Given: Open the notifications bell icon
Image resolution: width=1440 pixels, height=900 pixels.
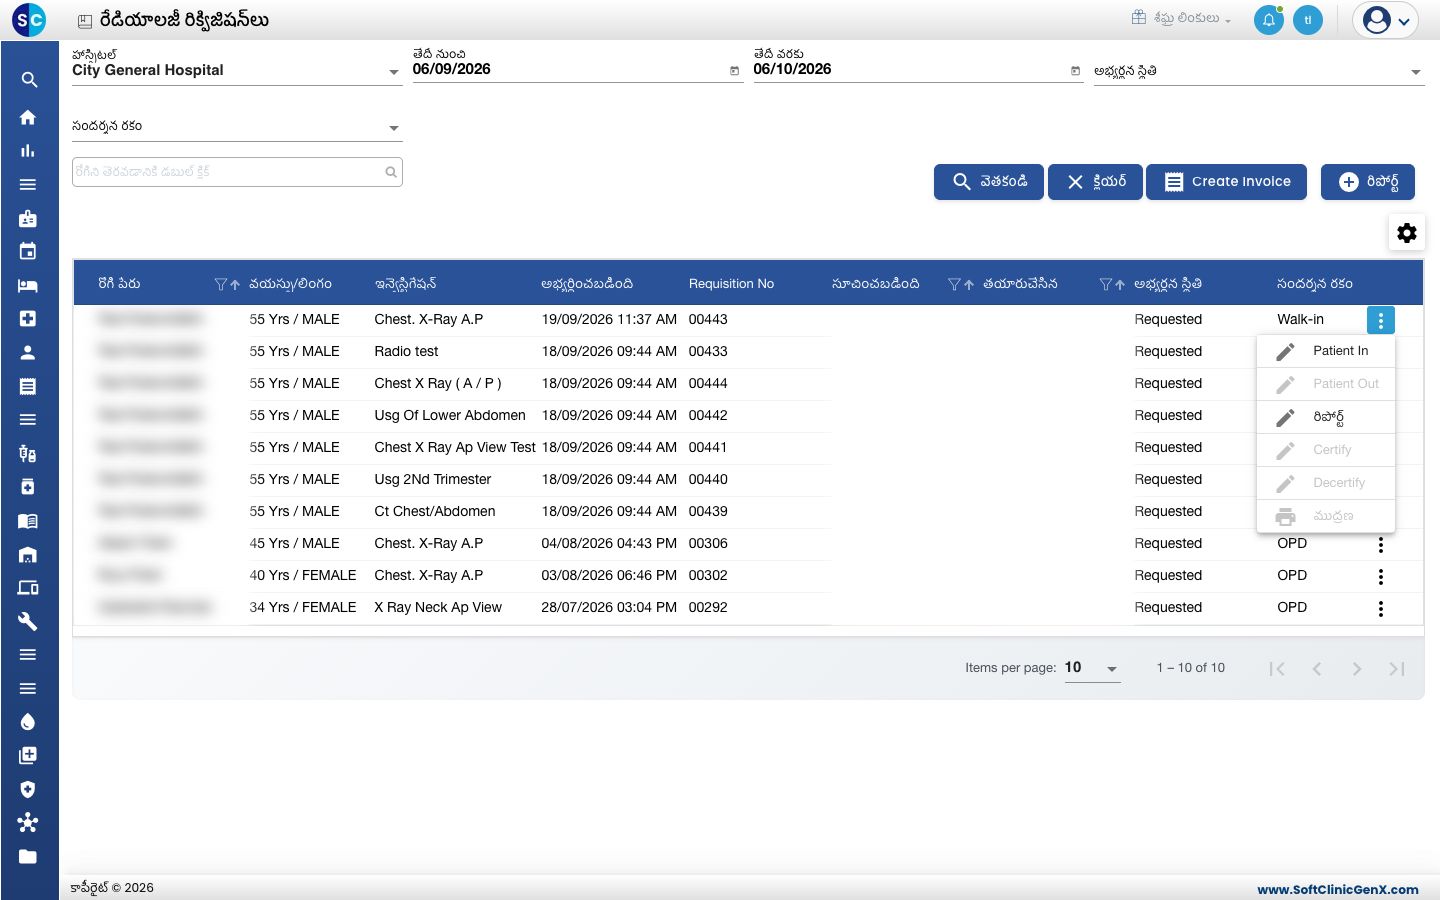Looking at the screenshot, I should click(1268, 20).
